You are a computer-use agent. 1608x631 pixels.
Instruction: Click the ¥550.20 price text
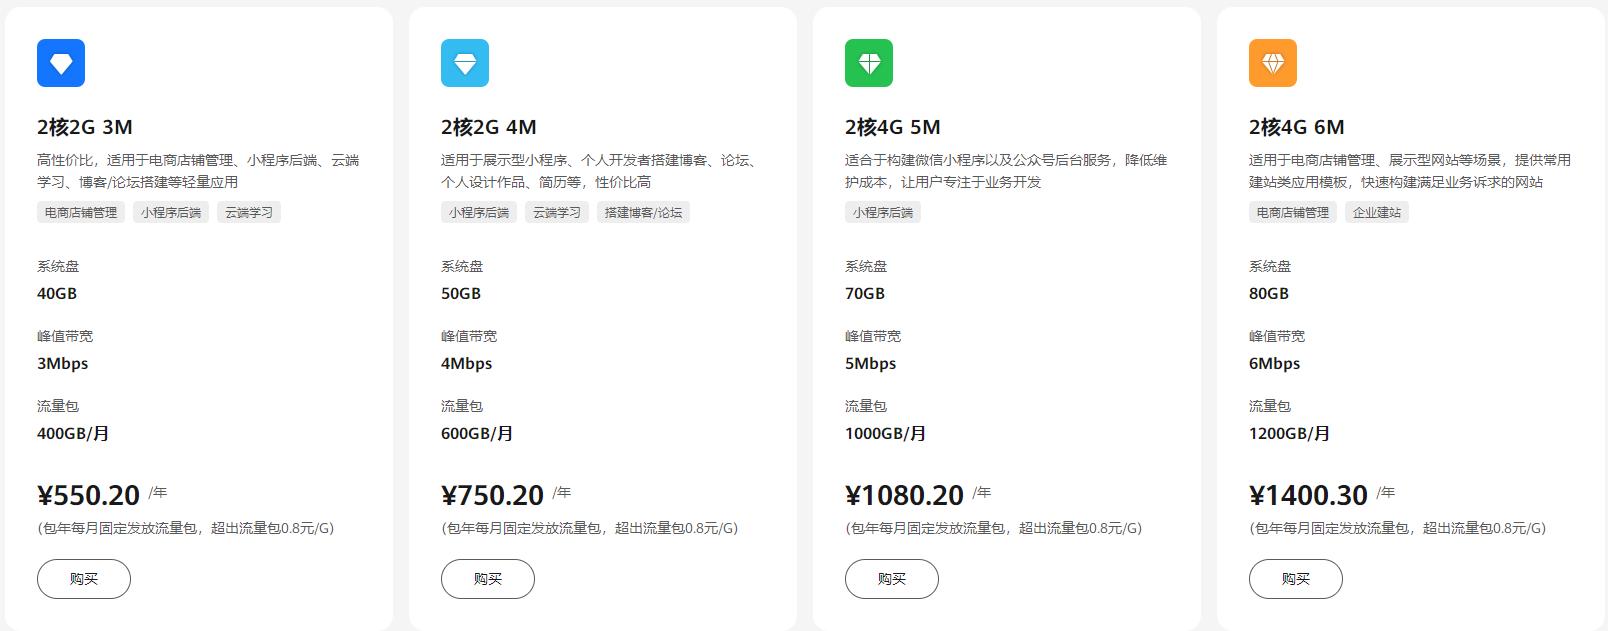click(86, 492)
